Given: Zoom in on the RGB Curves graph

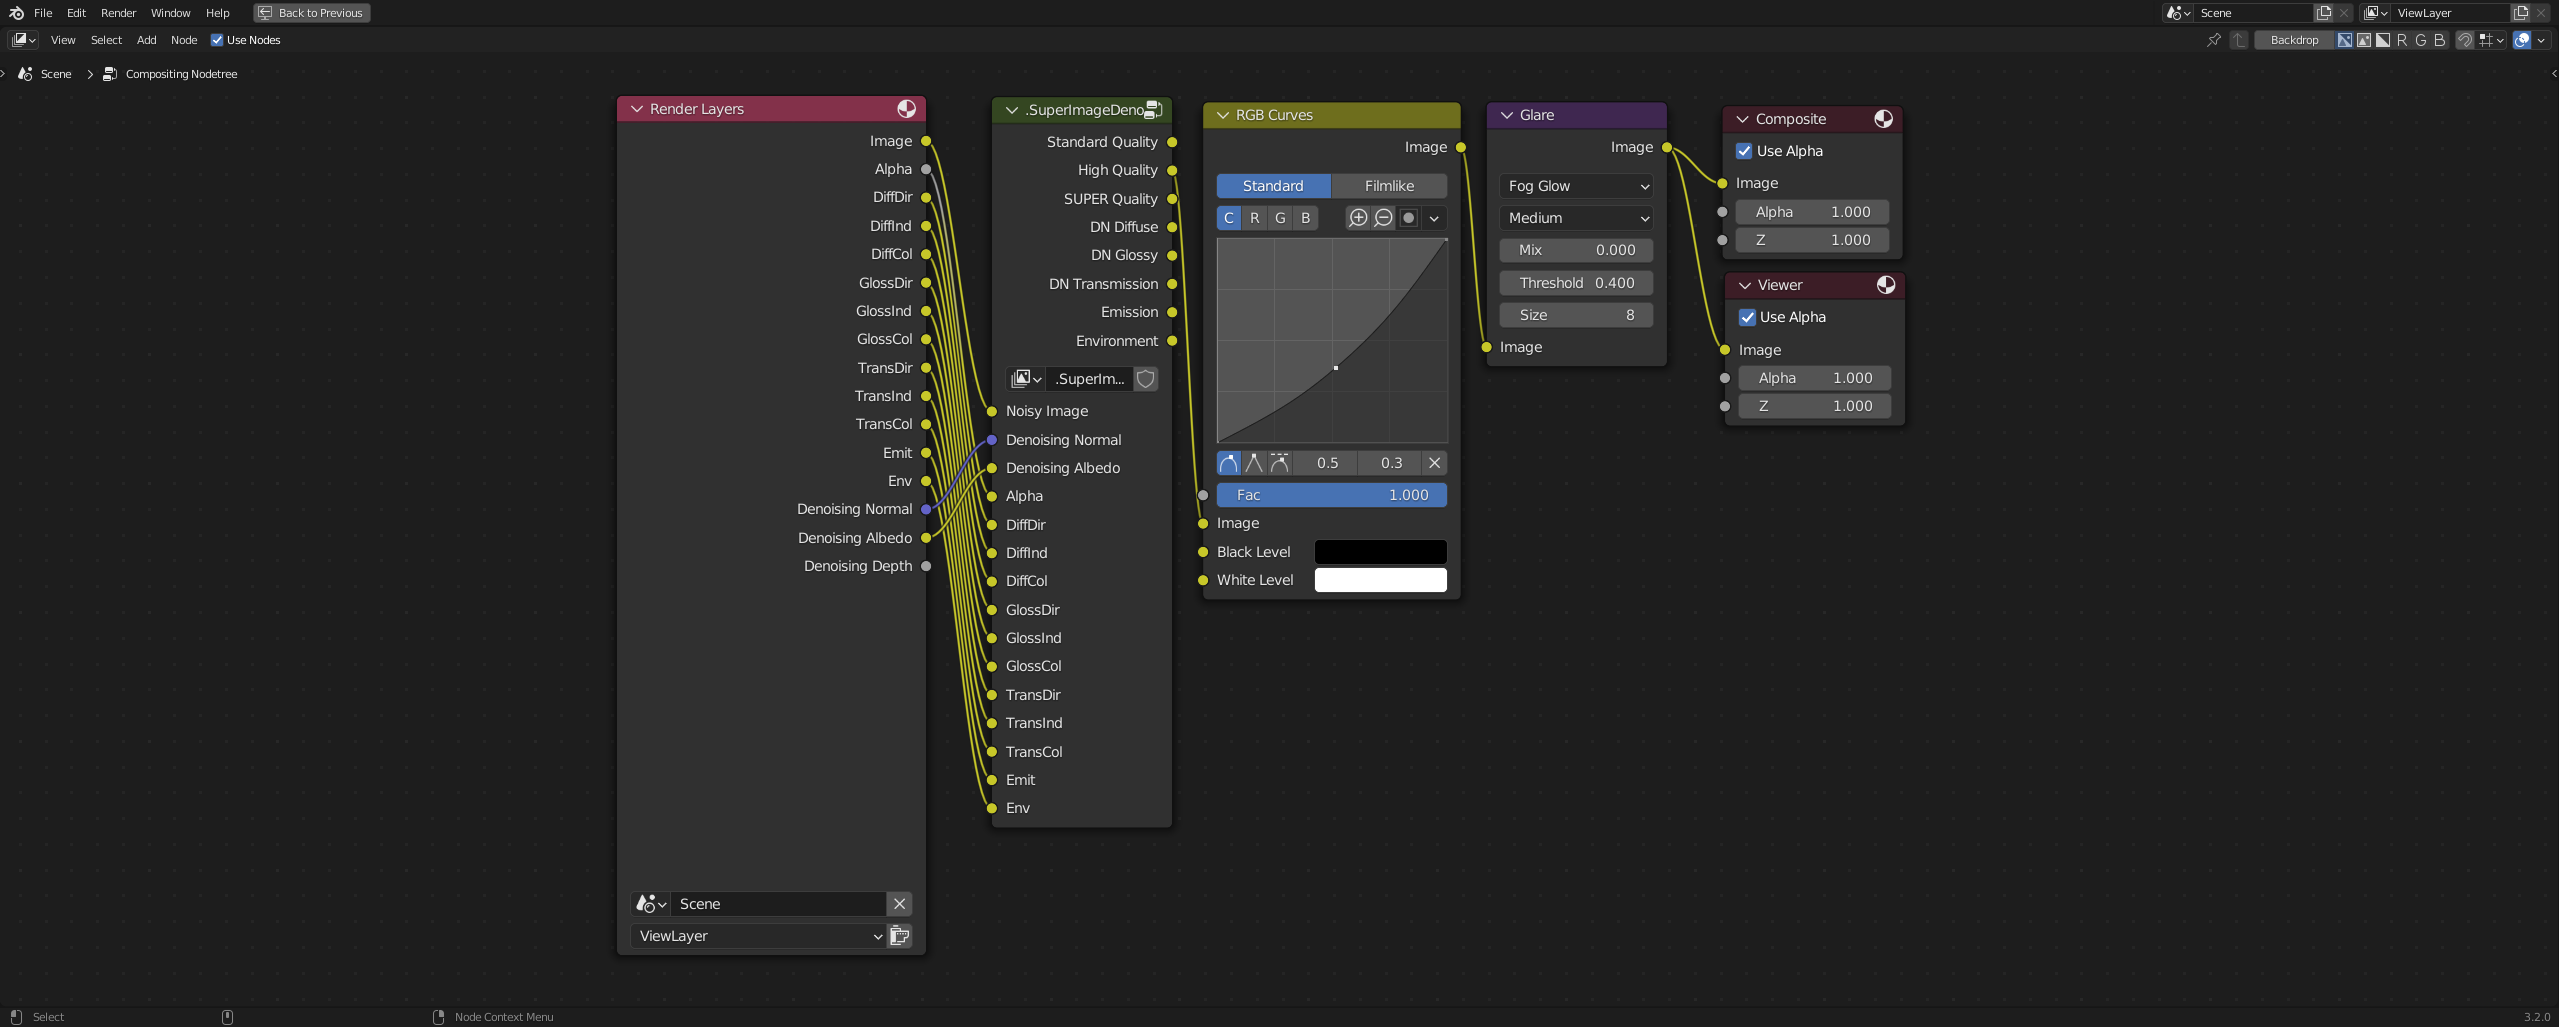Looking at the screenshot, I should click(x=1357, y=218).
